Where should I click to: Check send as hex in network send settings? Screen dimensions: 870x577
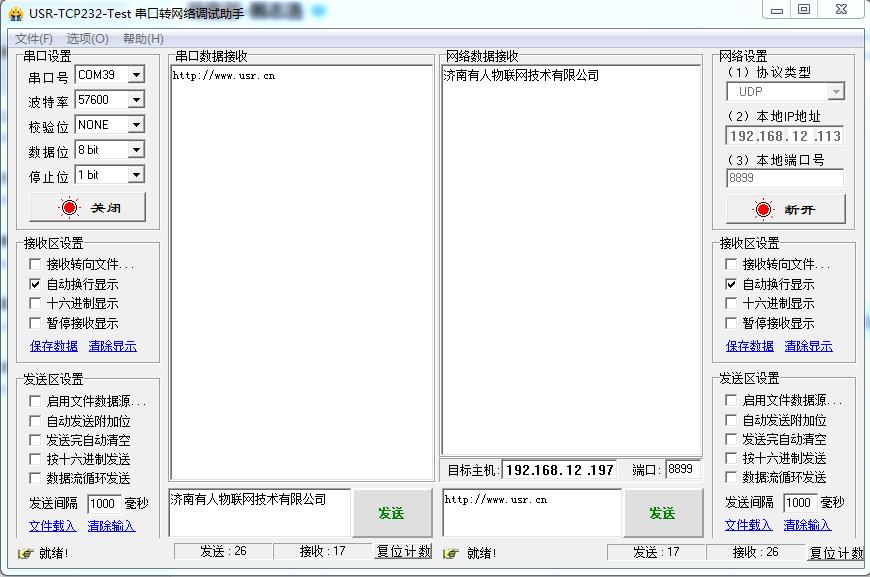click(732, 459)
